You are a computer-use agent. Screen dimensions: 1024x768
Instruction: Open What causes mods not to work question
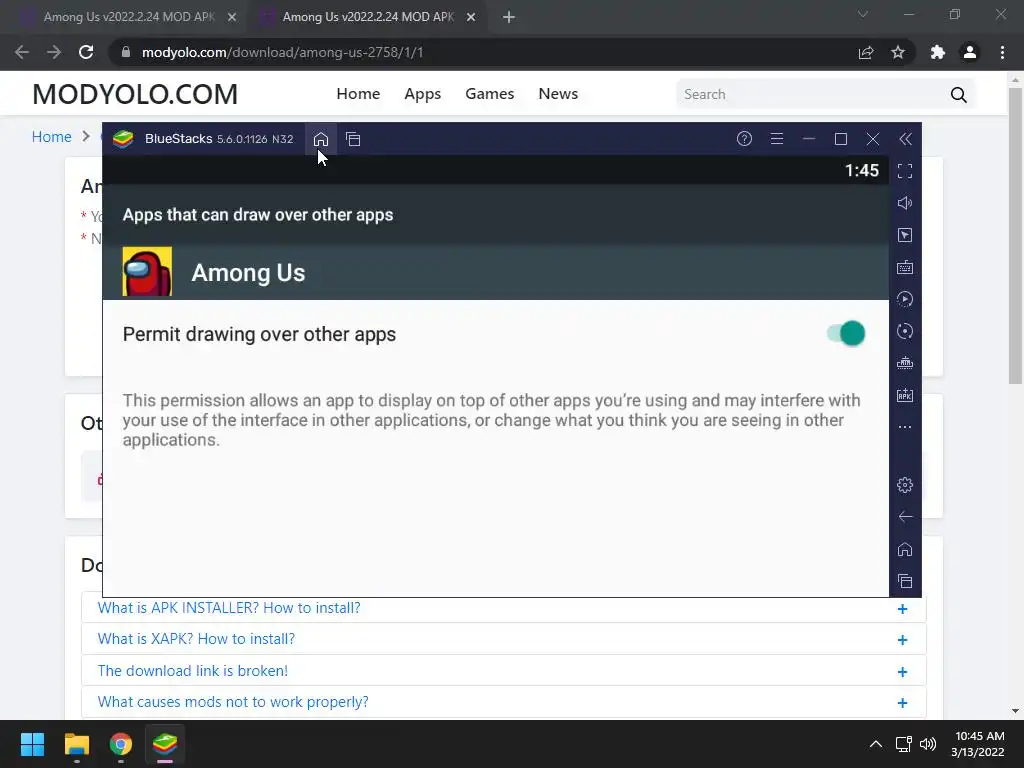pos(233,702)
